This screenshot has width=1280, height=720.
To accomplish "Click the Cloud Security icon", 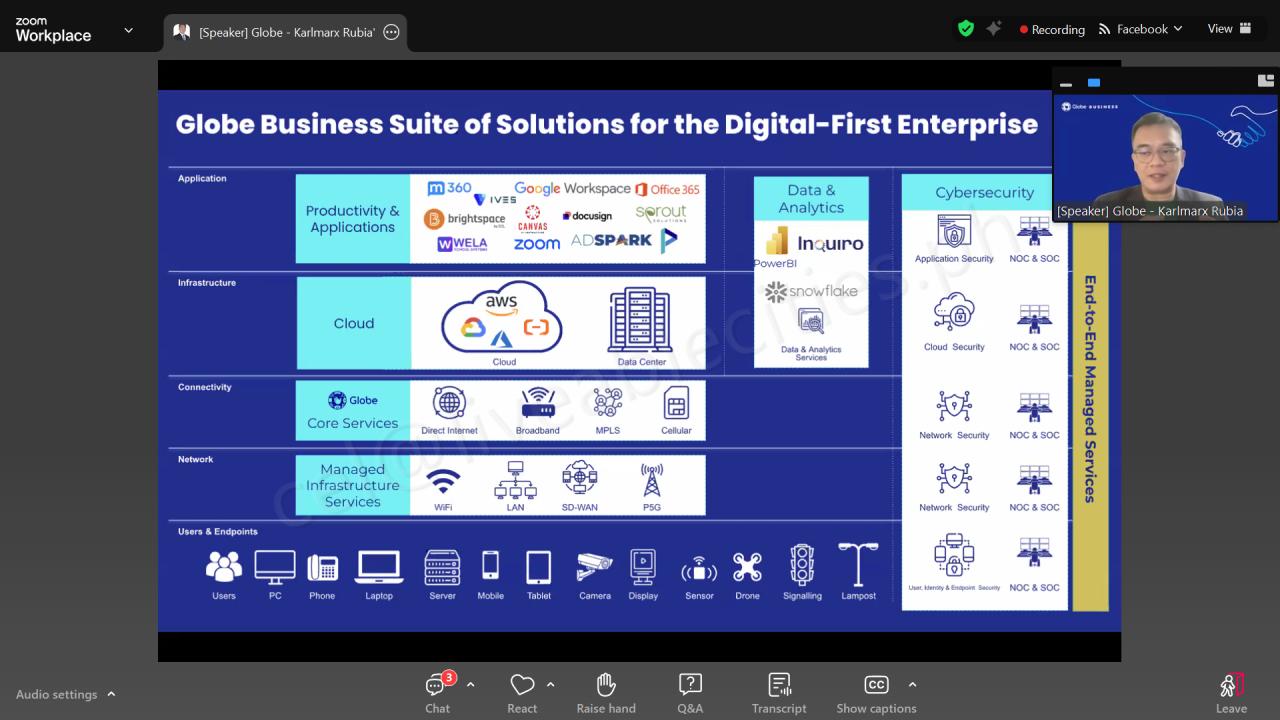I will pos(954,312).
